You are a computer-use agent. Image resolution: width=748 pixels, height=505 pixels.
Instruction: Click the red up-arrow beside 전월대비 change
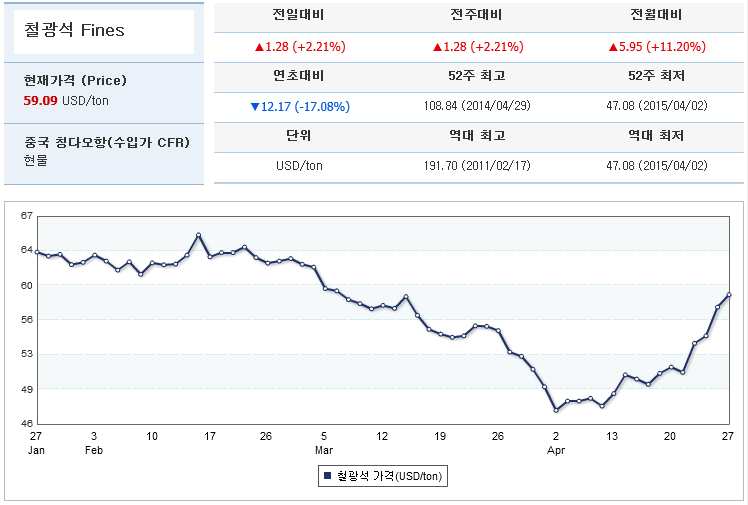click(x=613, y=47)
